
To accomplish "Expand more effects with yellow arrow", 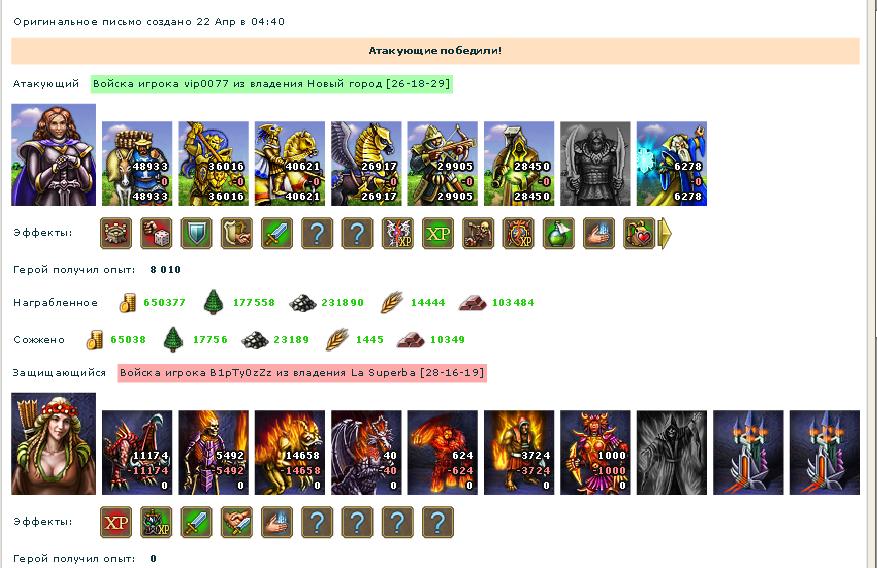I will pyautogui.click(x=665, y=233).
